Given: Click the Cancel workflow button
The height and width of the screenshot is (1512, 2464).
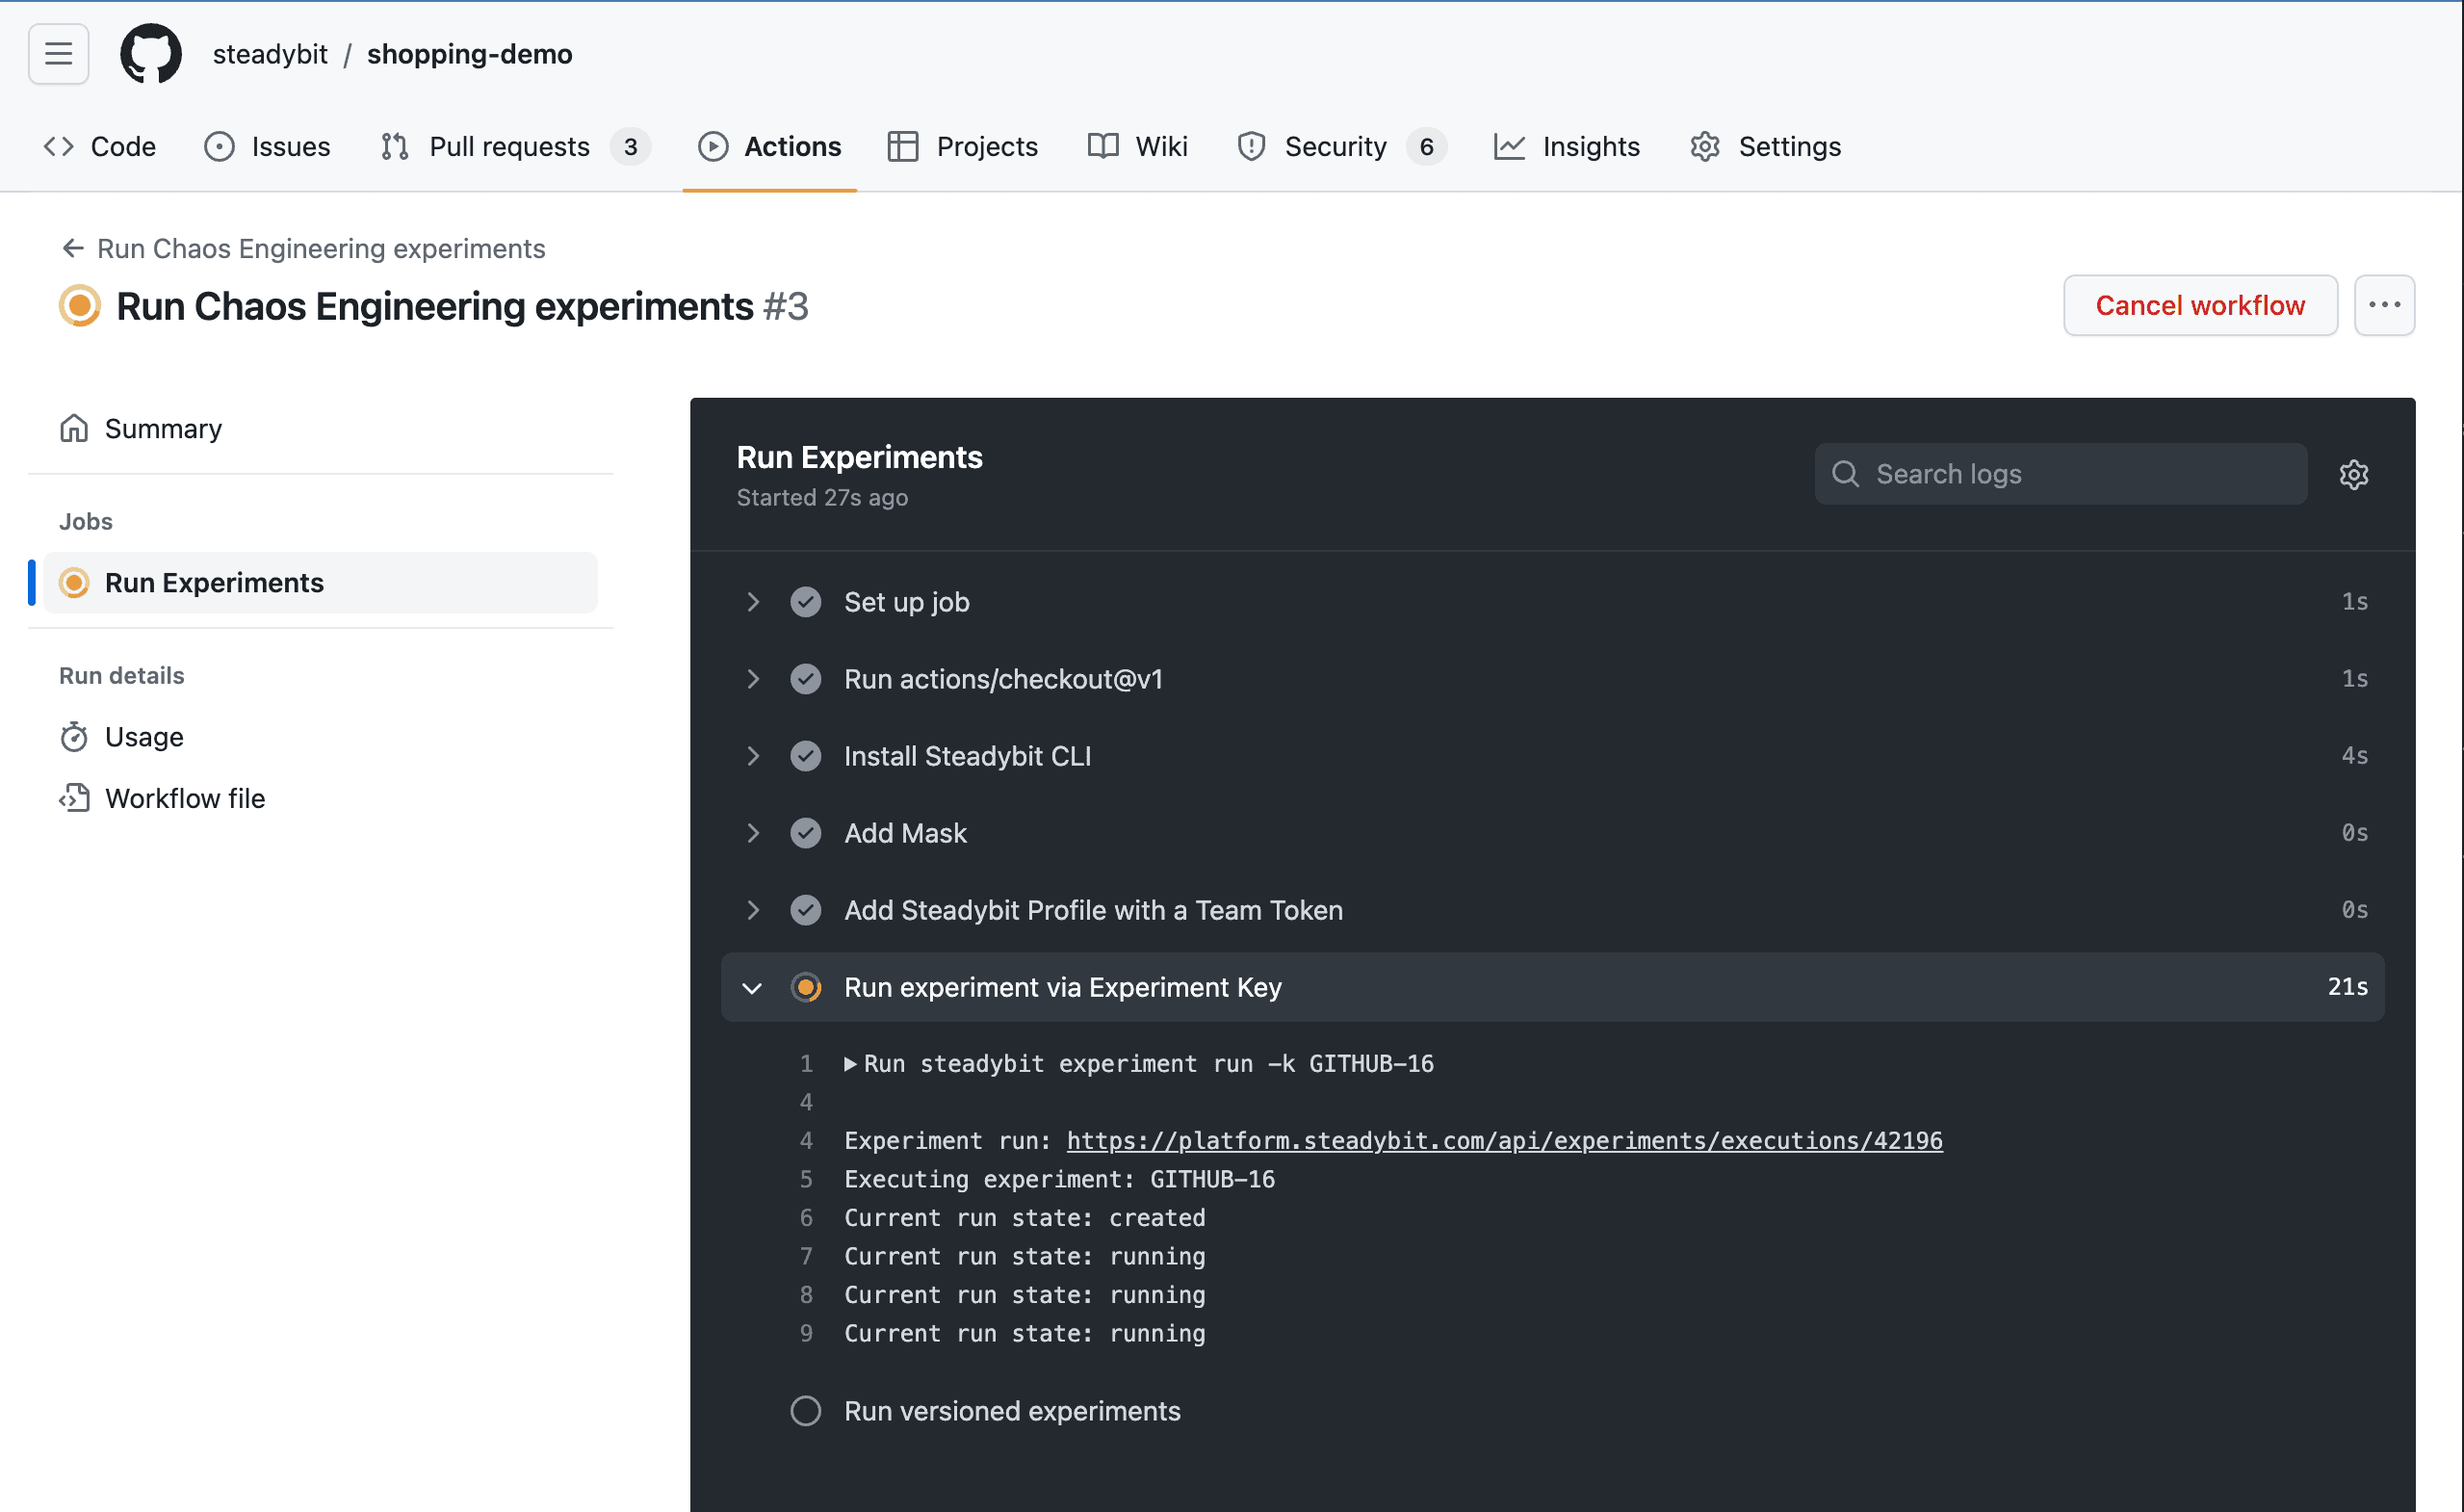Looking at the screenshot, I should [x=2199, y=305].
